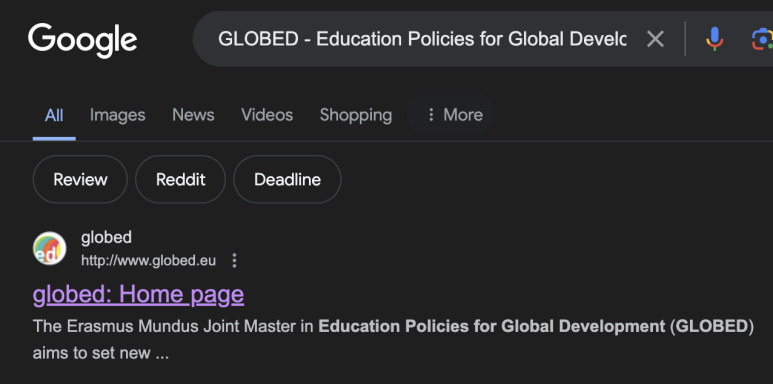Click the globed site name label

coord(106,238)
